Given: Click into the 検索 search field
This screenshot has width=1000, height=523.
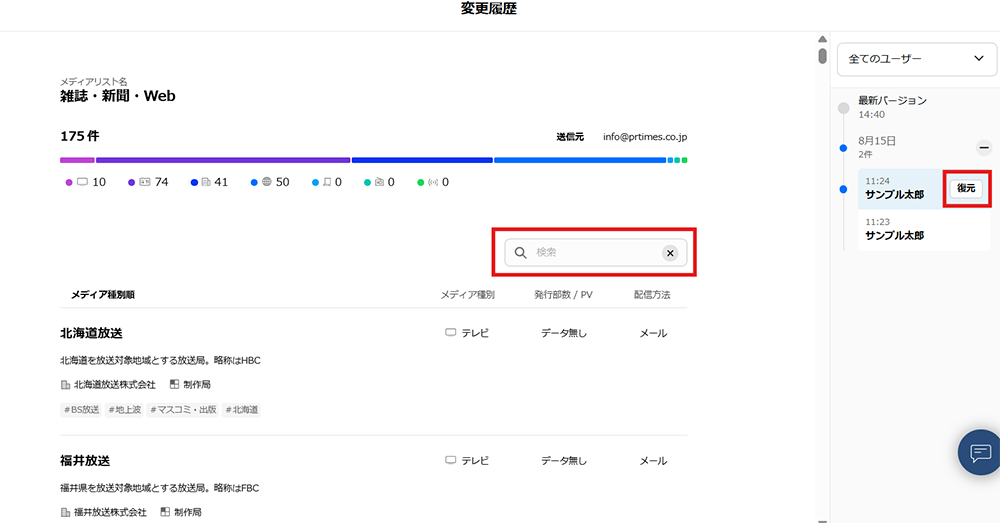Looking at the screenshot, I should pos(596,253).
